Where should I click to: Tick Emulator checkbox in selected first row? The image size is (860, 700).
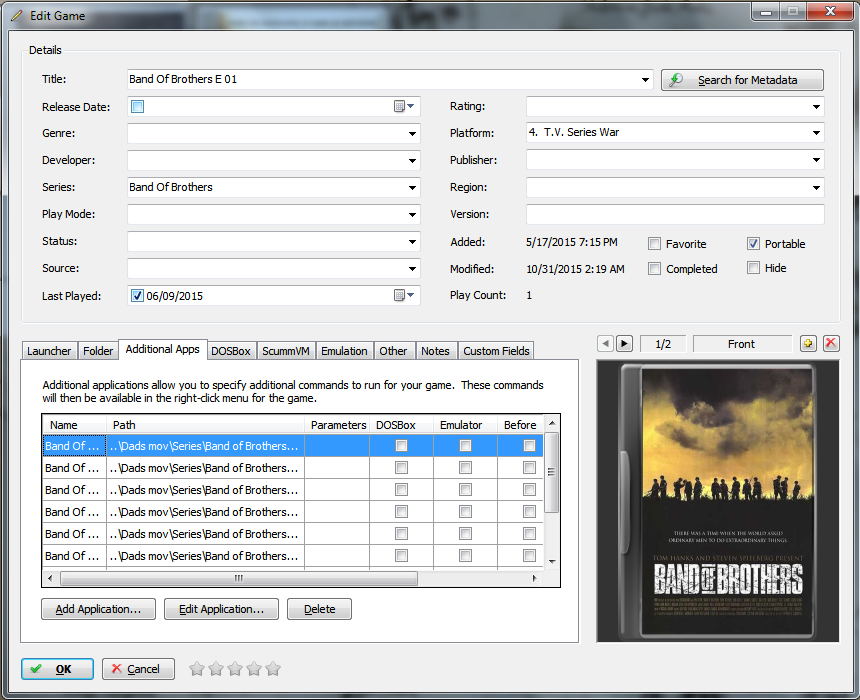(x=465, y=445)
